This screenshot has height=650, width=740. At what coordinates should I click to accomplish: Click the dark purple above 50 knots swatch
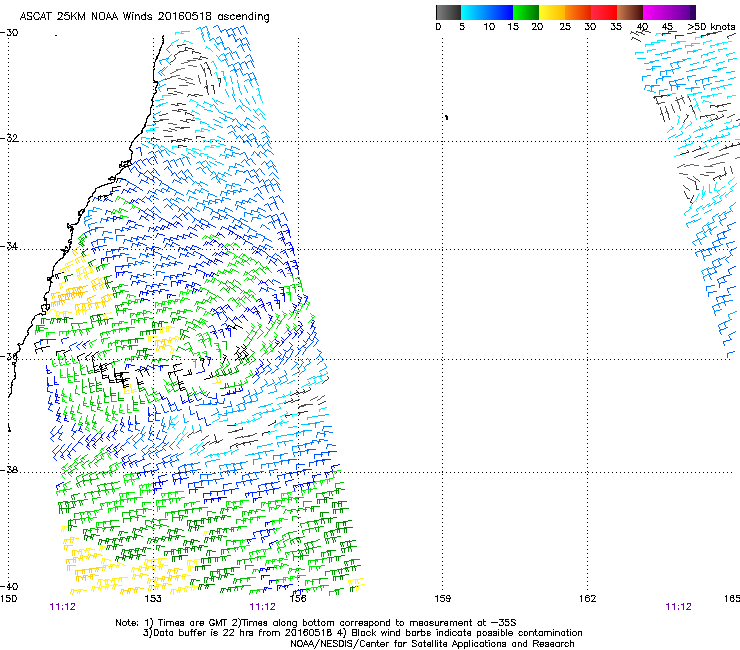pos(693,12)
